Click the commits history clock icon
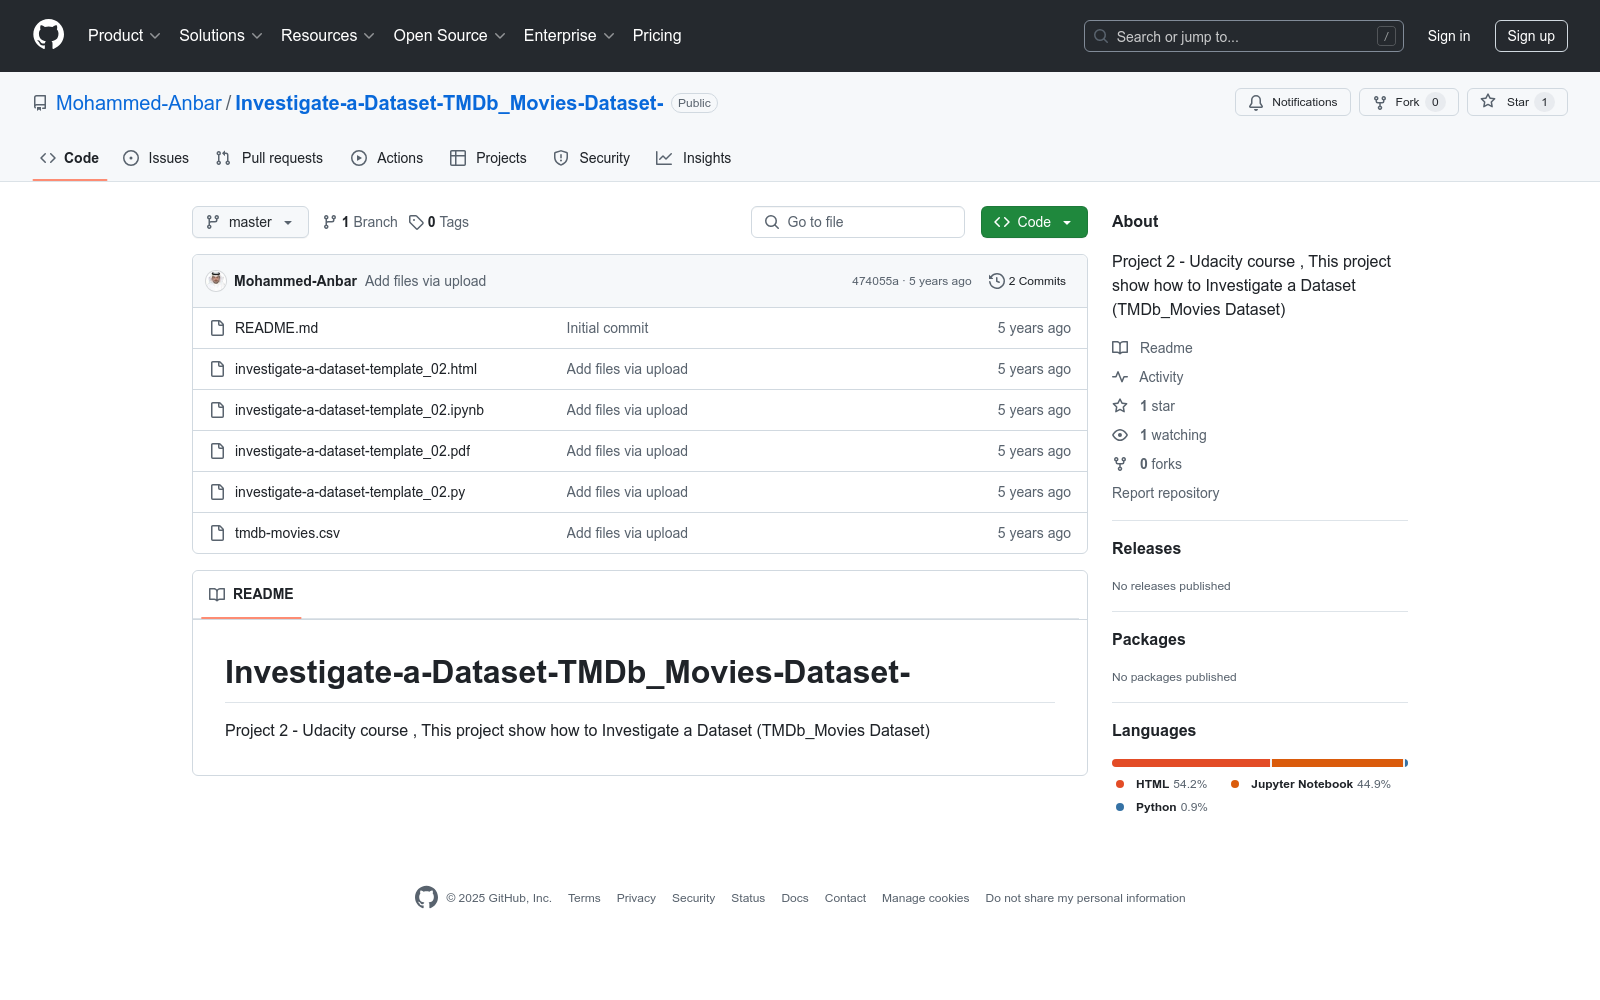 click(996, 281)
